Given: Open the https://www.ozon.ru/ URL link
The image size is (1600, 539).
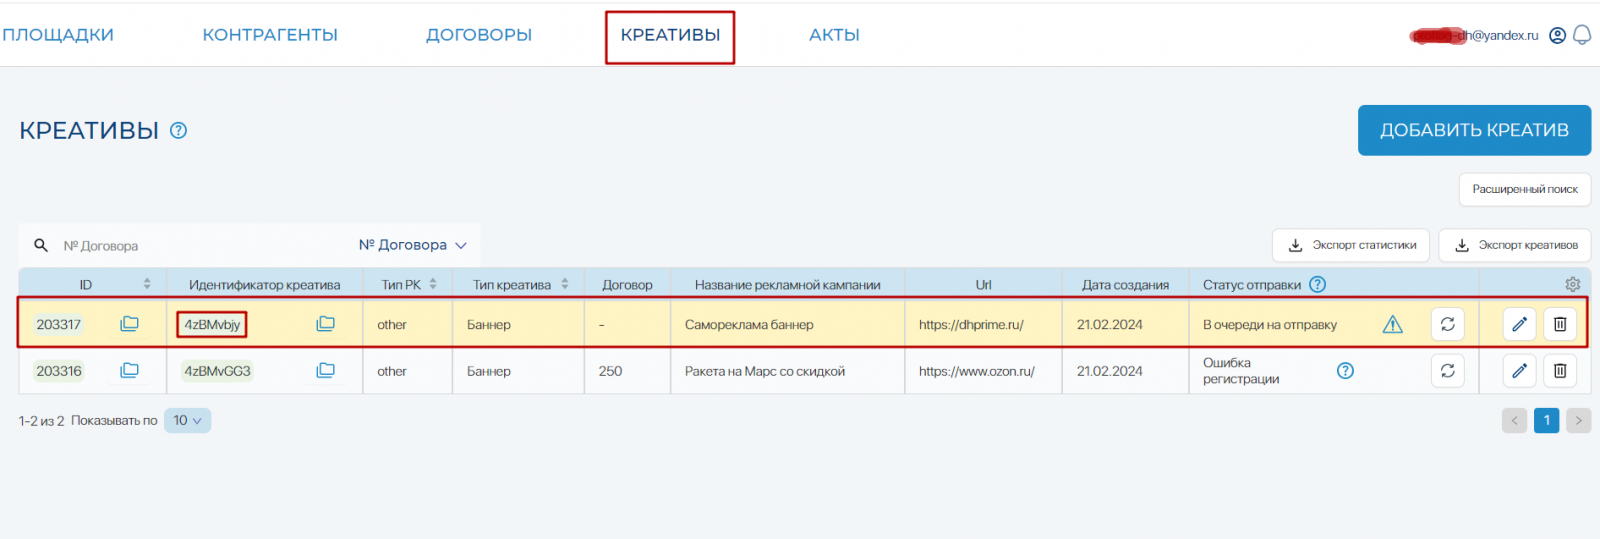Looking at the screenshot, I should (x=976, y=371).
